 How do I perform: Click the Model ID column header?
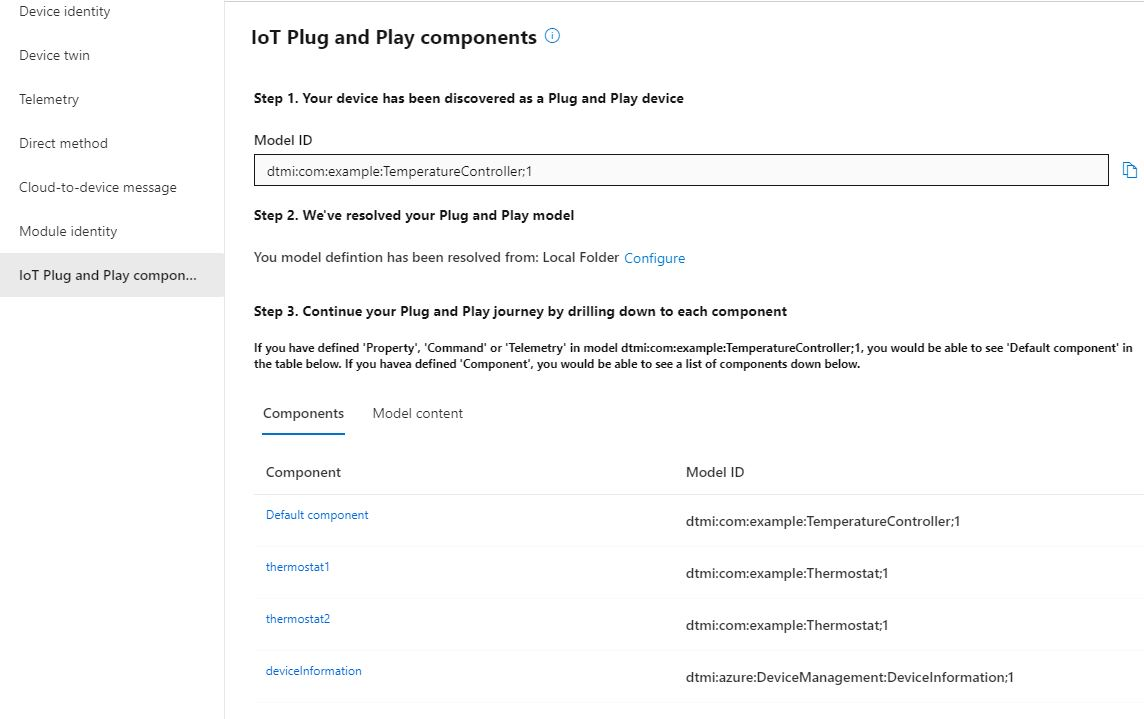point(715,471)
